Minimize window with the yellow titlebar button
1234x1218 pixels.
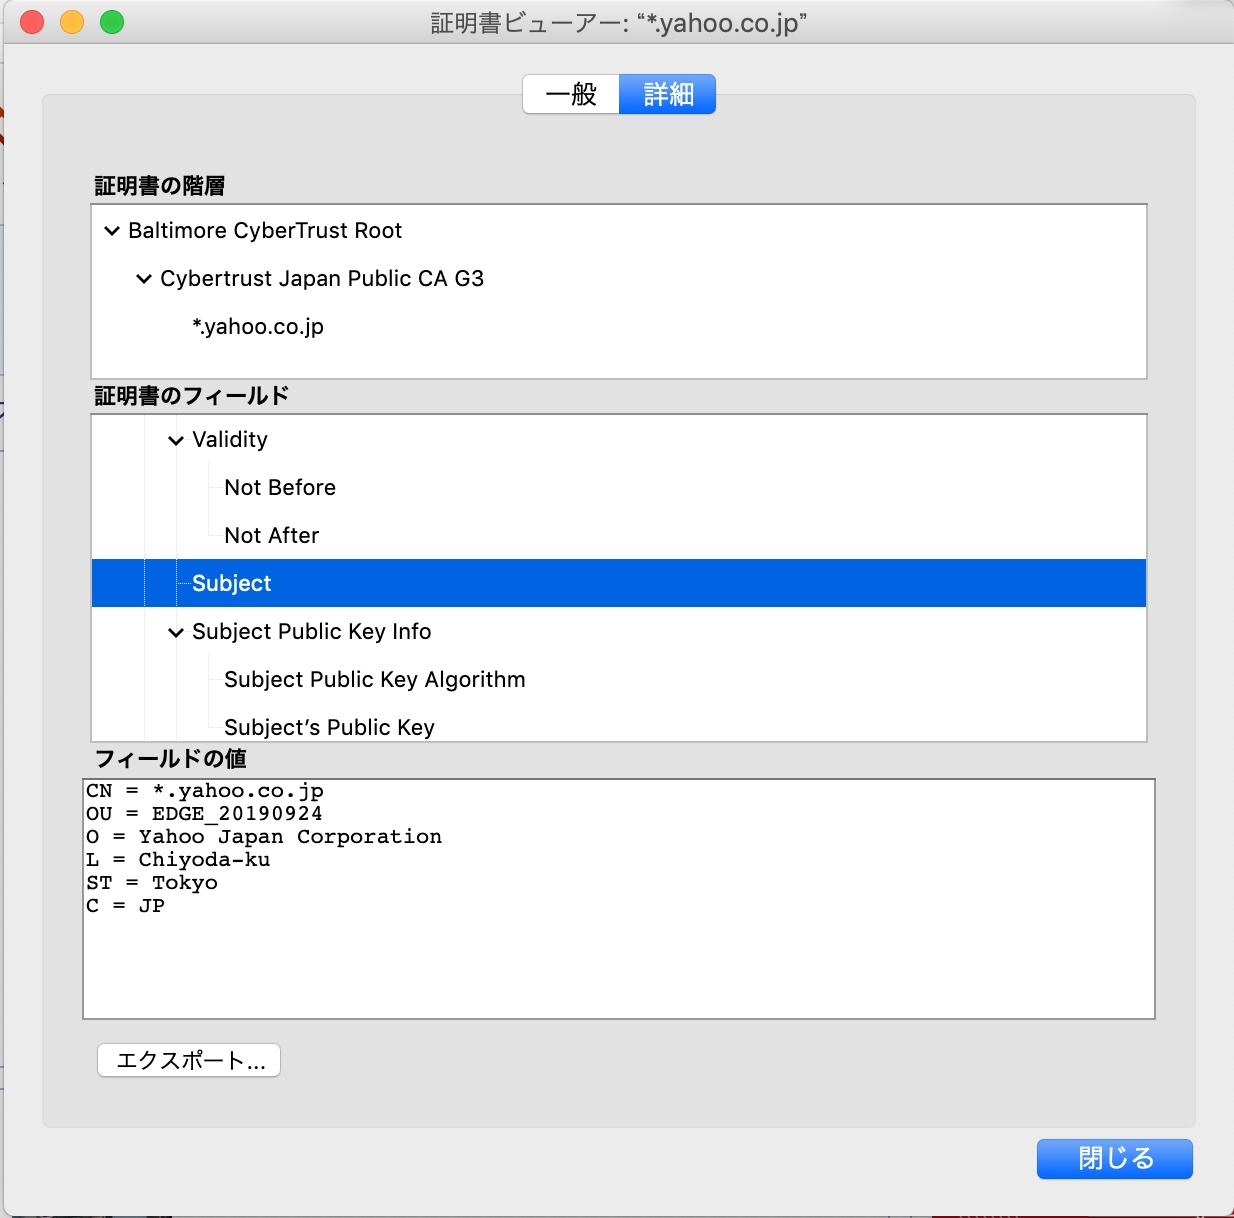tap(72, 22)
